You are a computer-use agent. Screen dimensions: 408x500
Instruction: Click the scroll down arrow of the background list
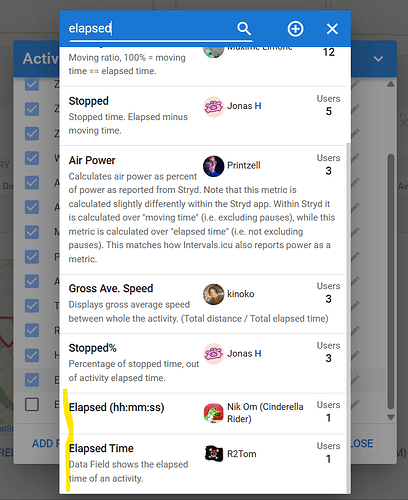click(x=391, y=417)
